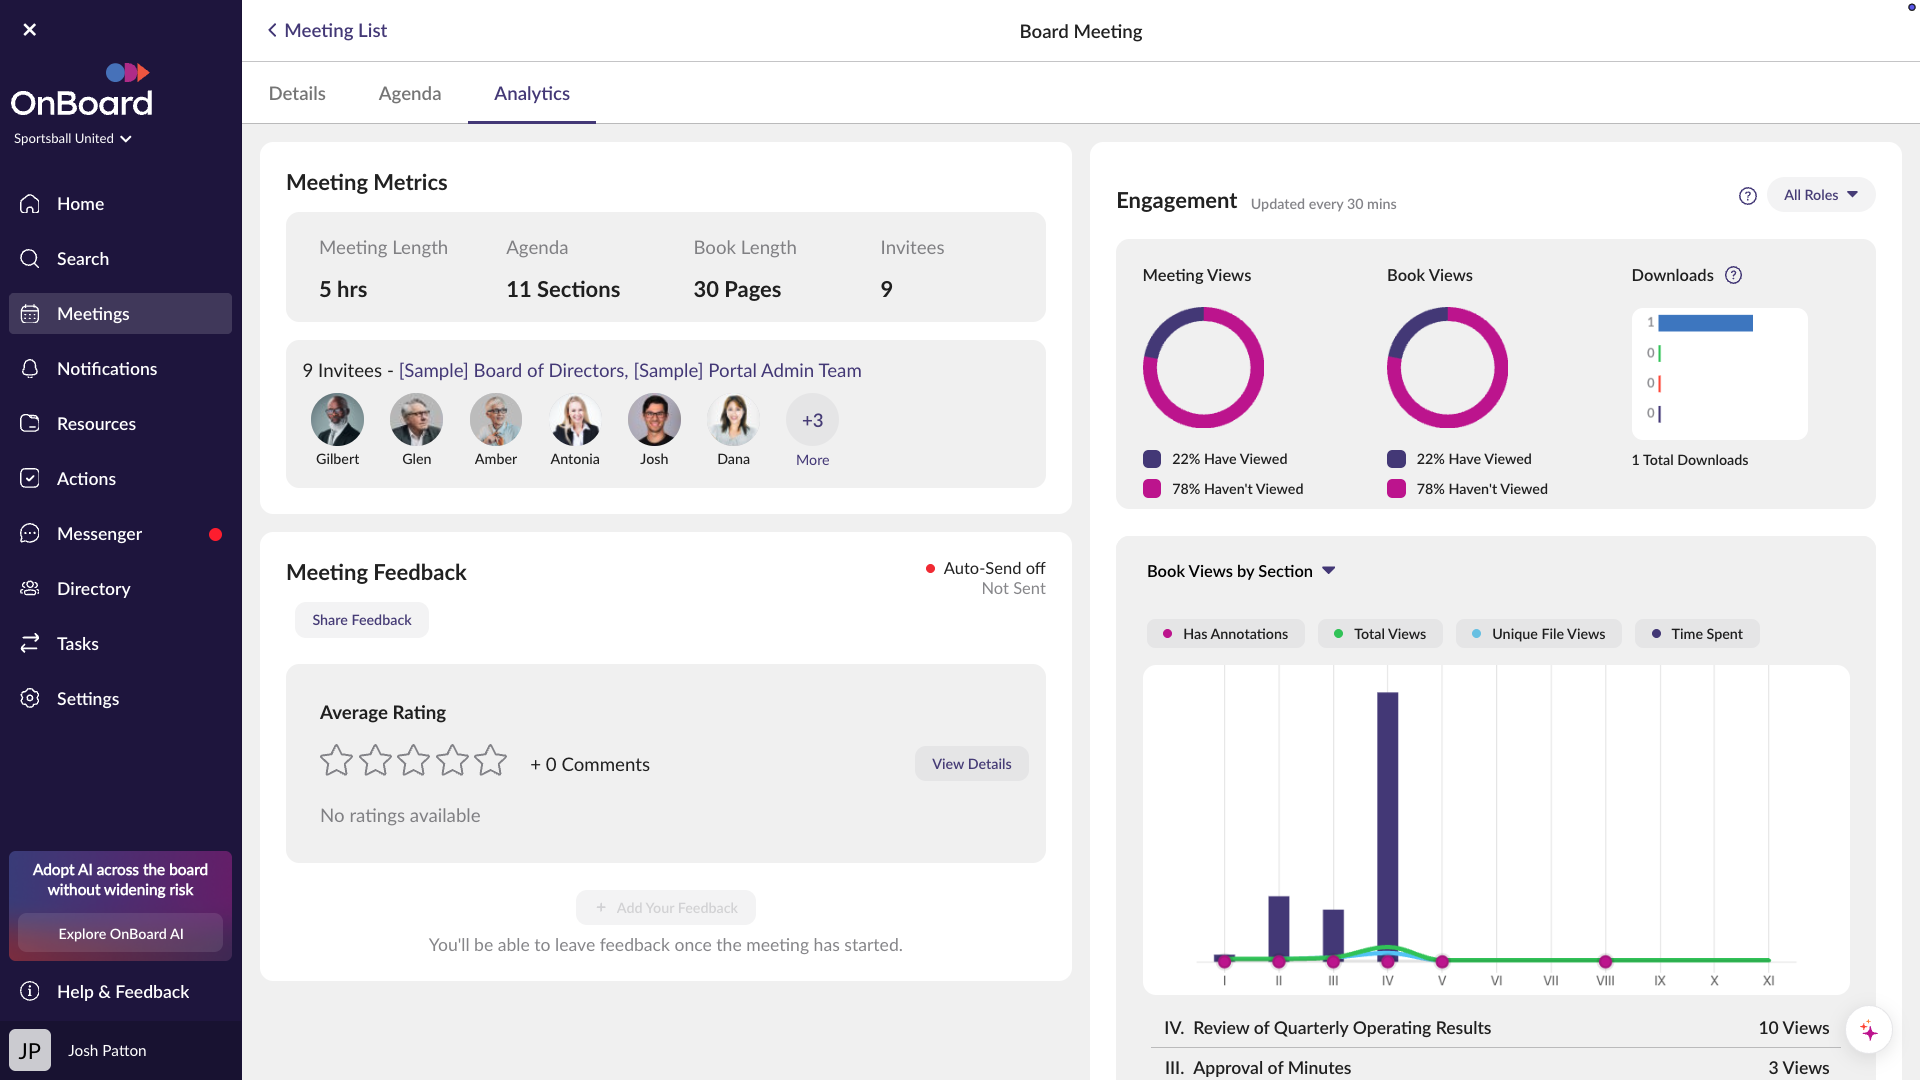Open Settings gear icon in sidebar
The image size is (1920, 1080).
(30, 699)
